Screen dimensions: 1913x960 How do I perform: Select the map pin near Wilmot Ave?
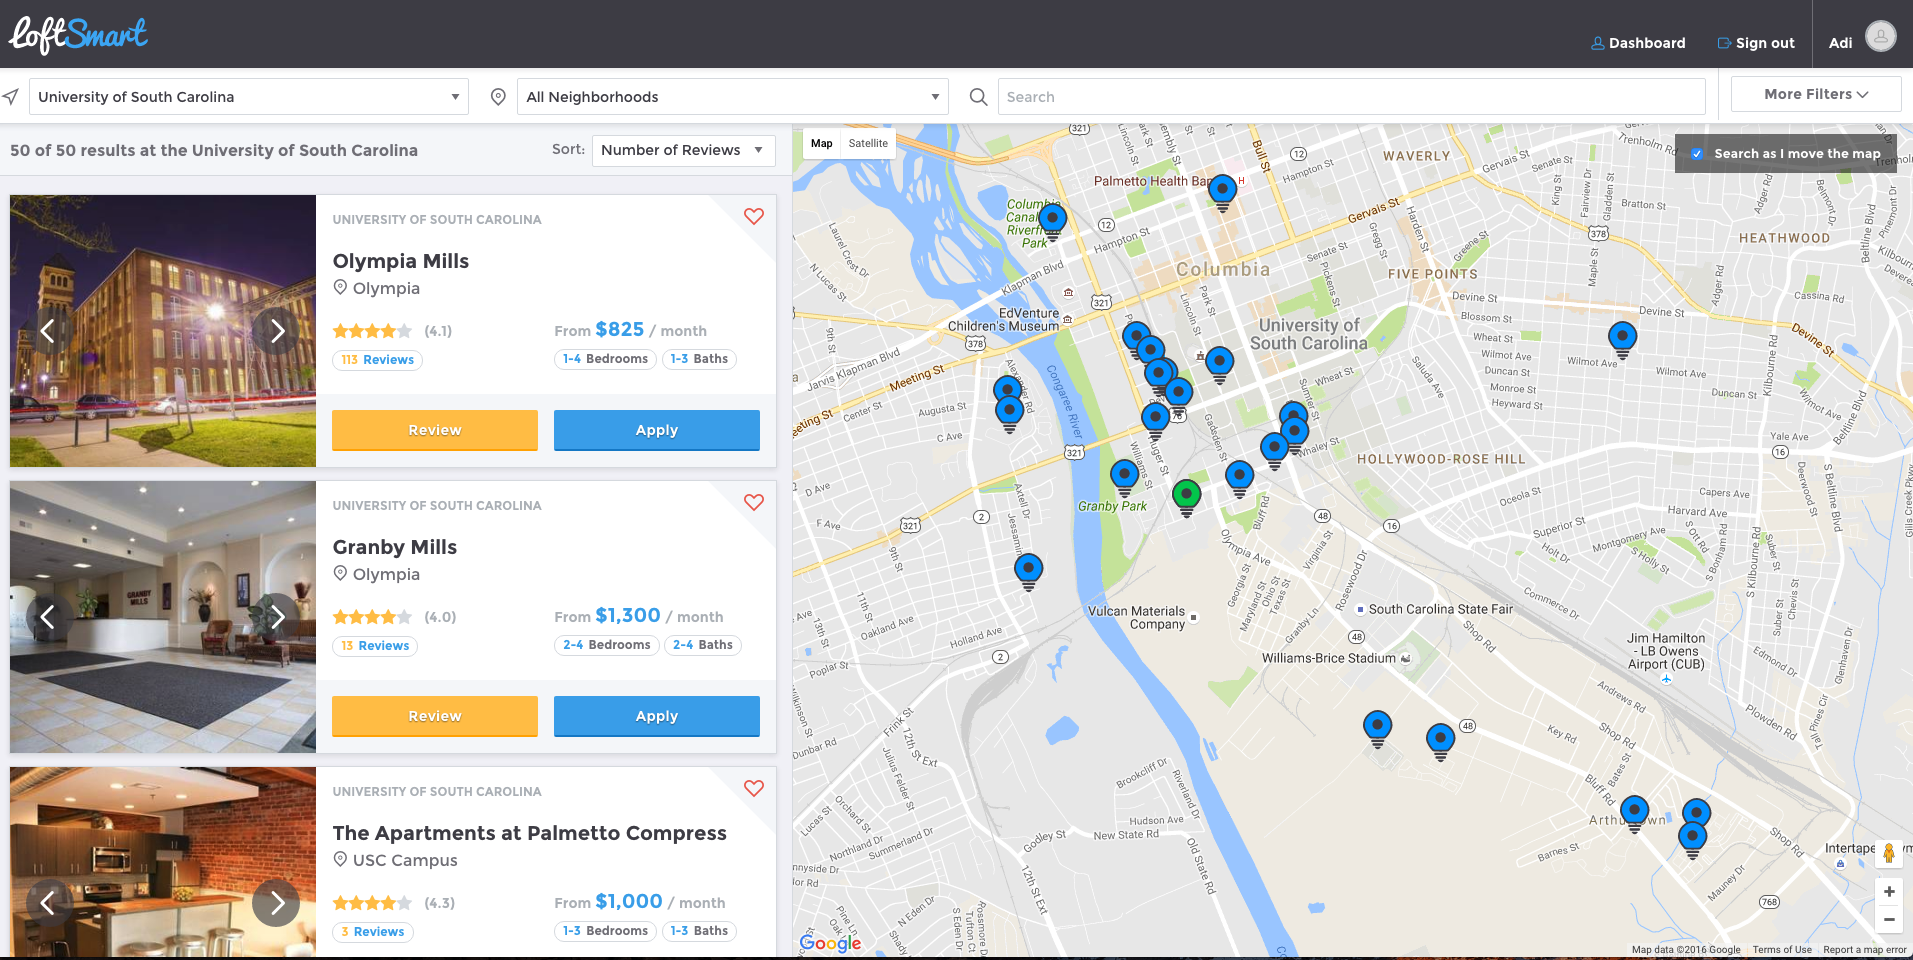point(1622,338)
